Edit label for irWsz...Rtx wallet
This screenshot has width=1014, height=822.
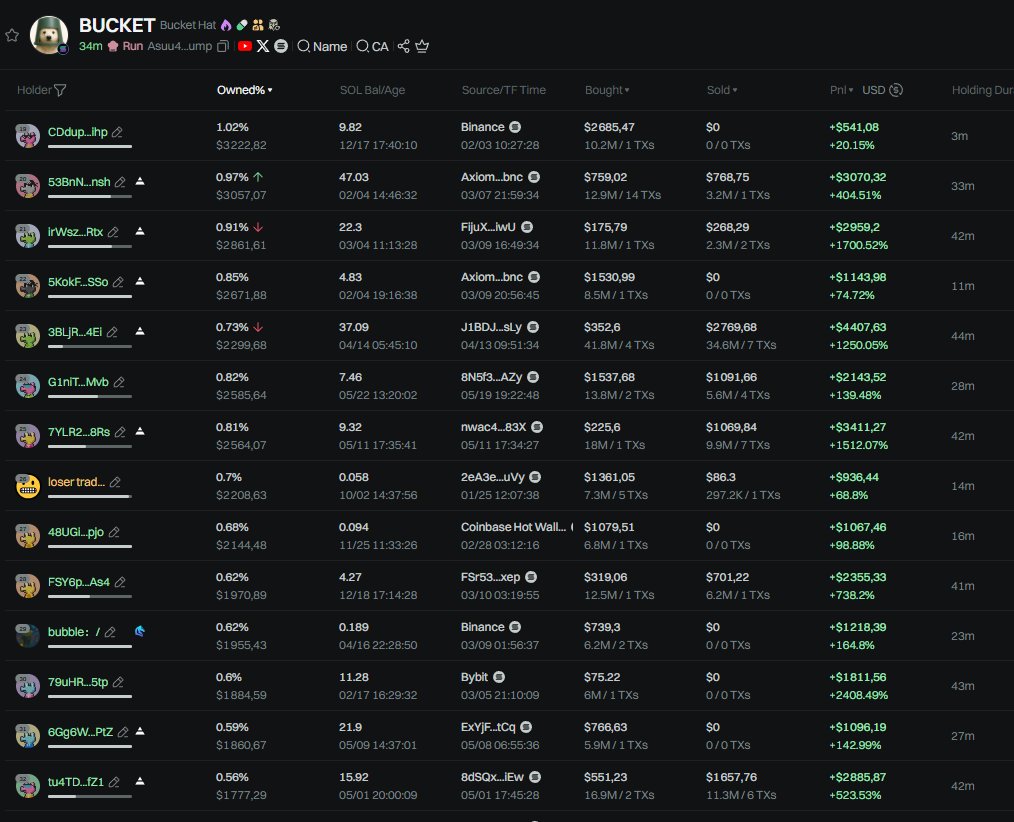tap(113, 232)
